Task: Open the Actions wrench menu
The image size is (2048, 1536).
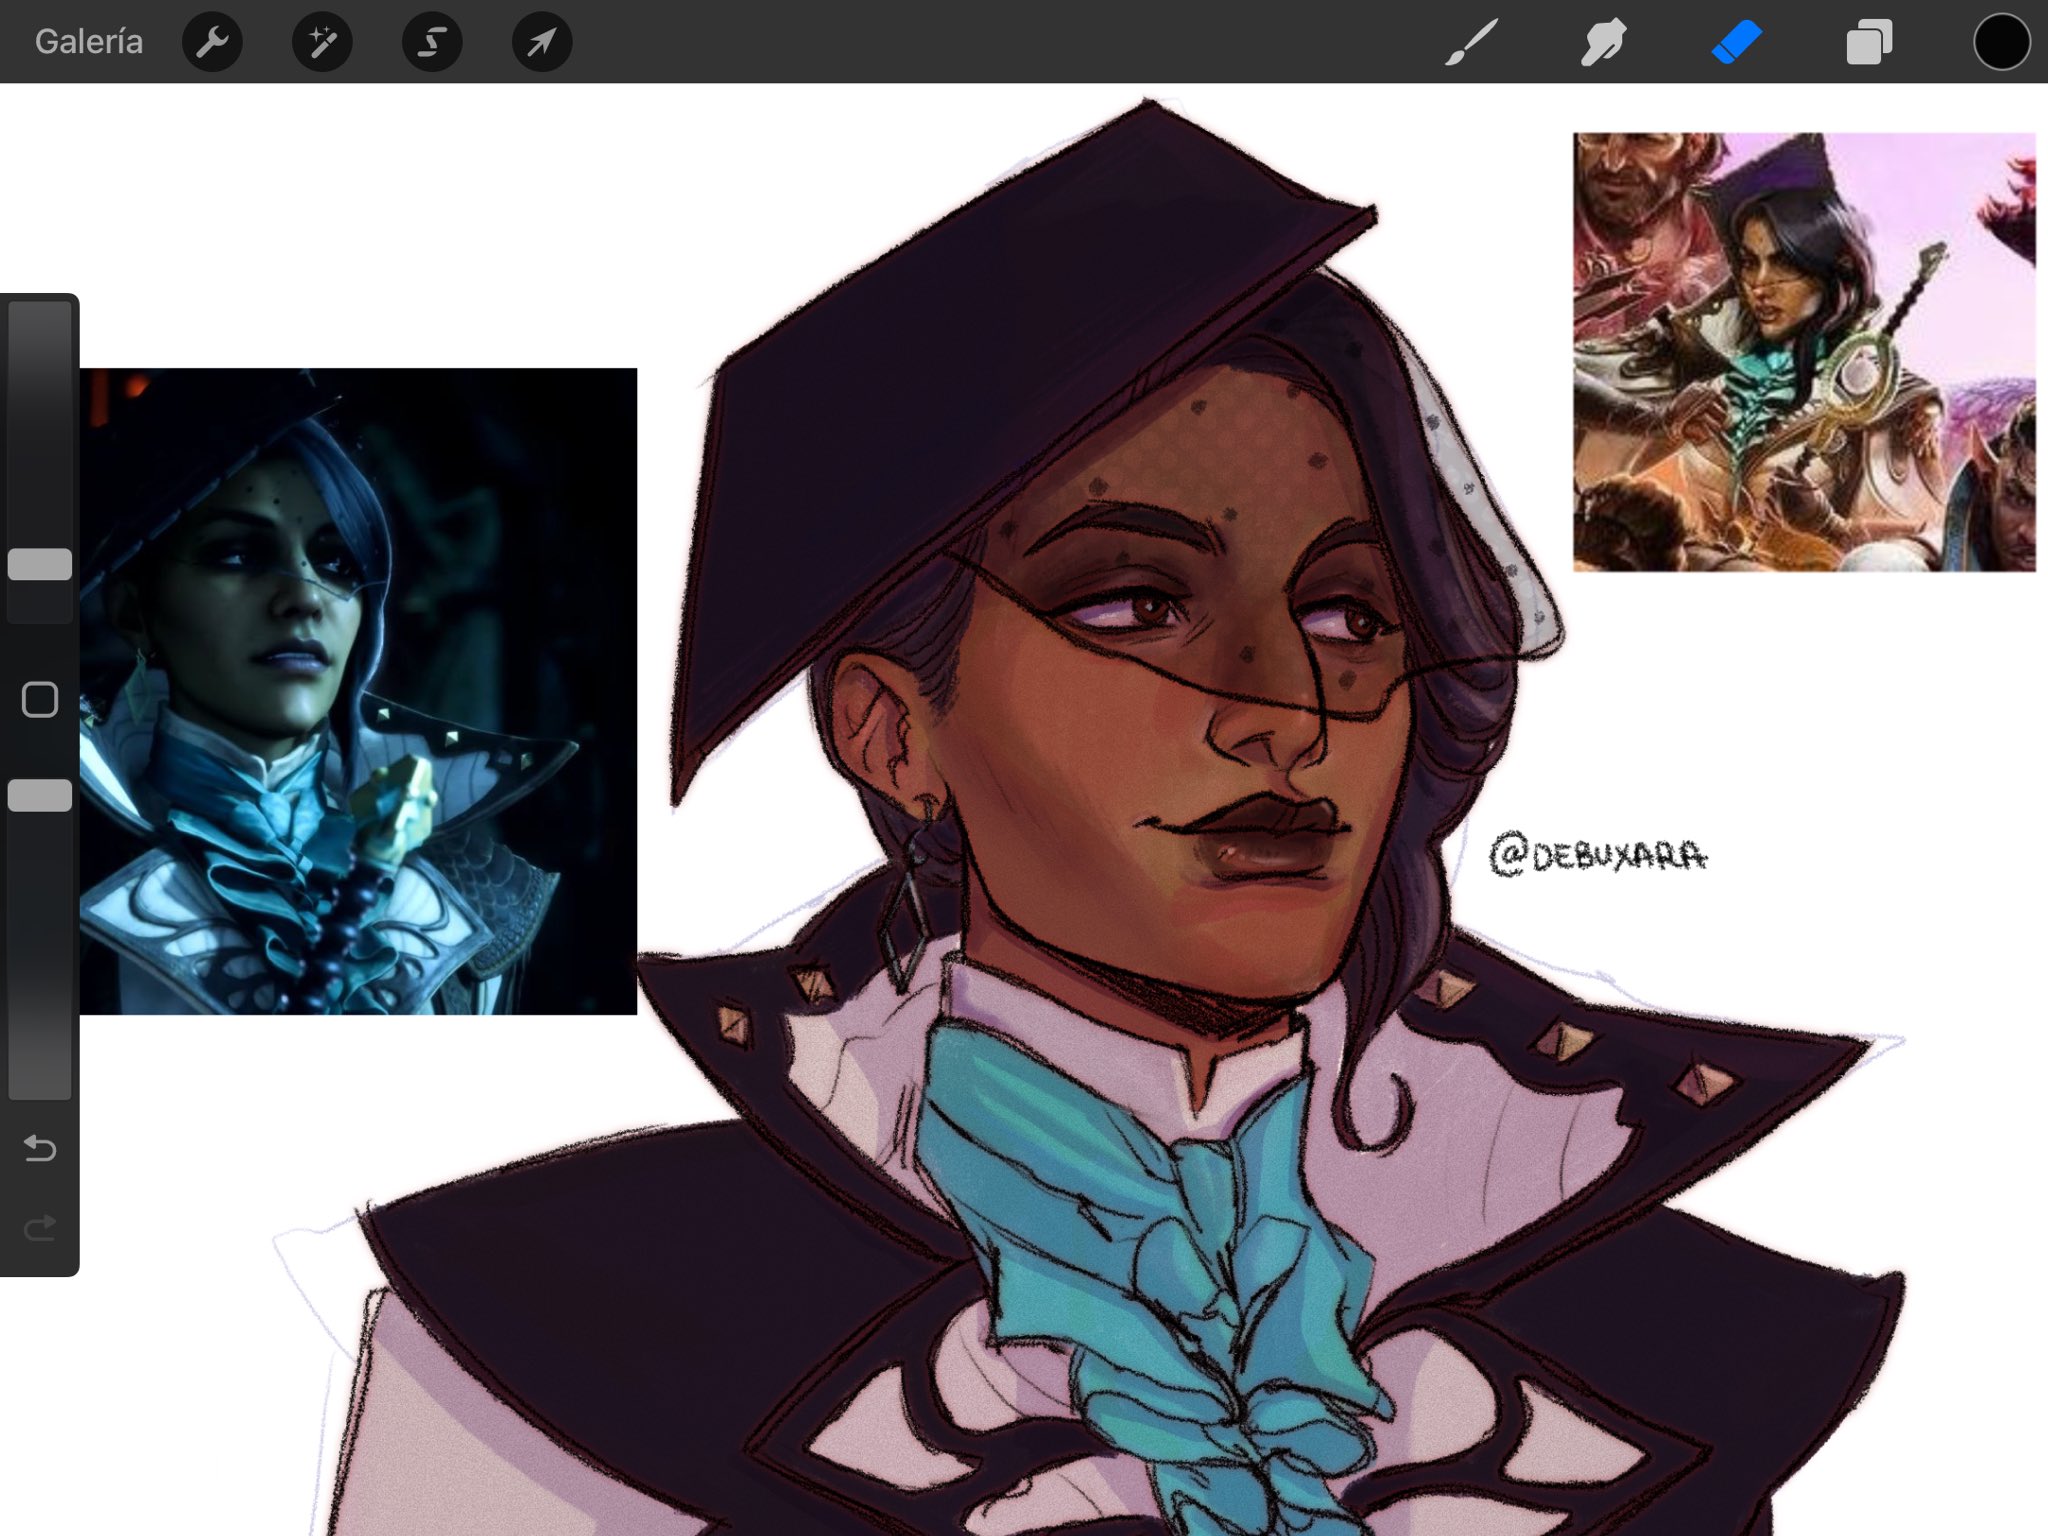Action: click(x=212, y=42)
